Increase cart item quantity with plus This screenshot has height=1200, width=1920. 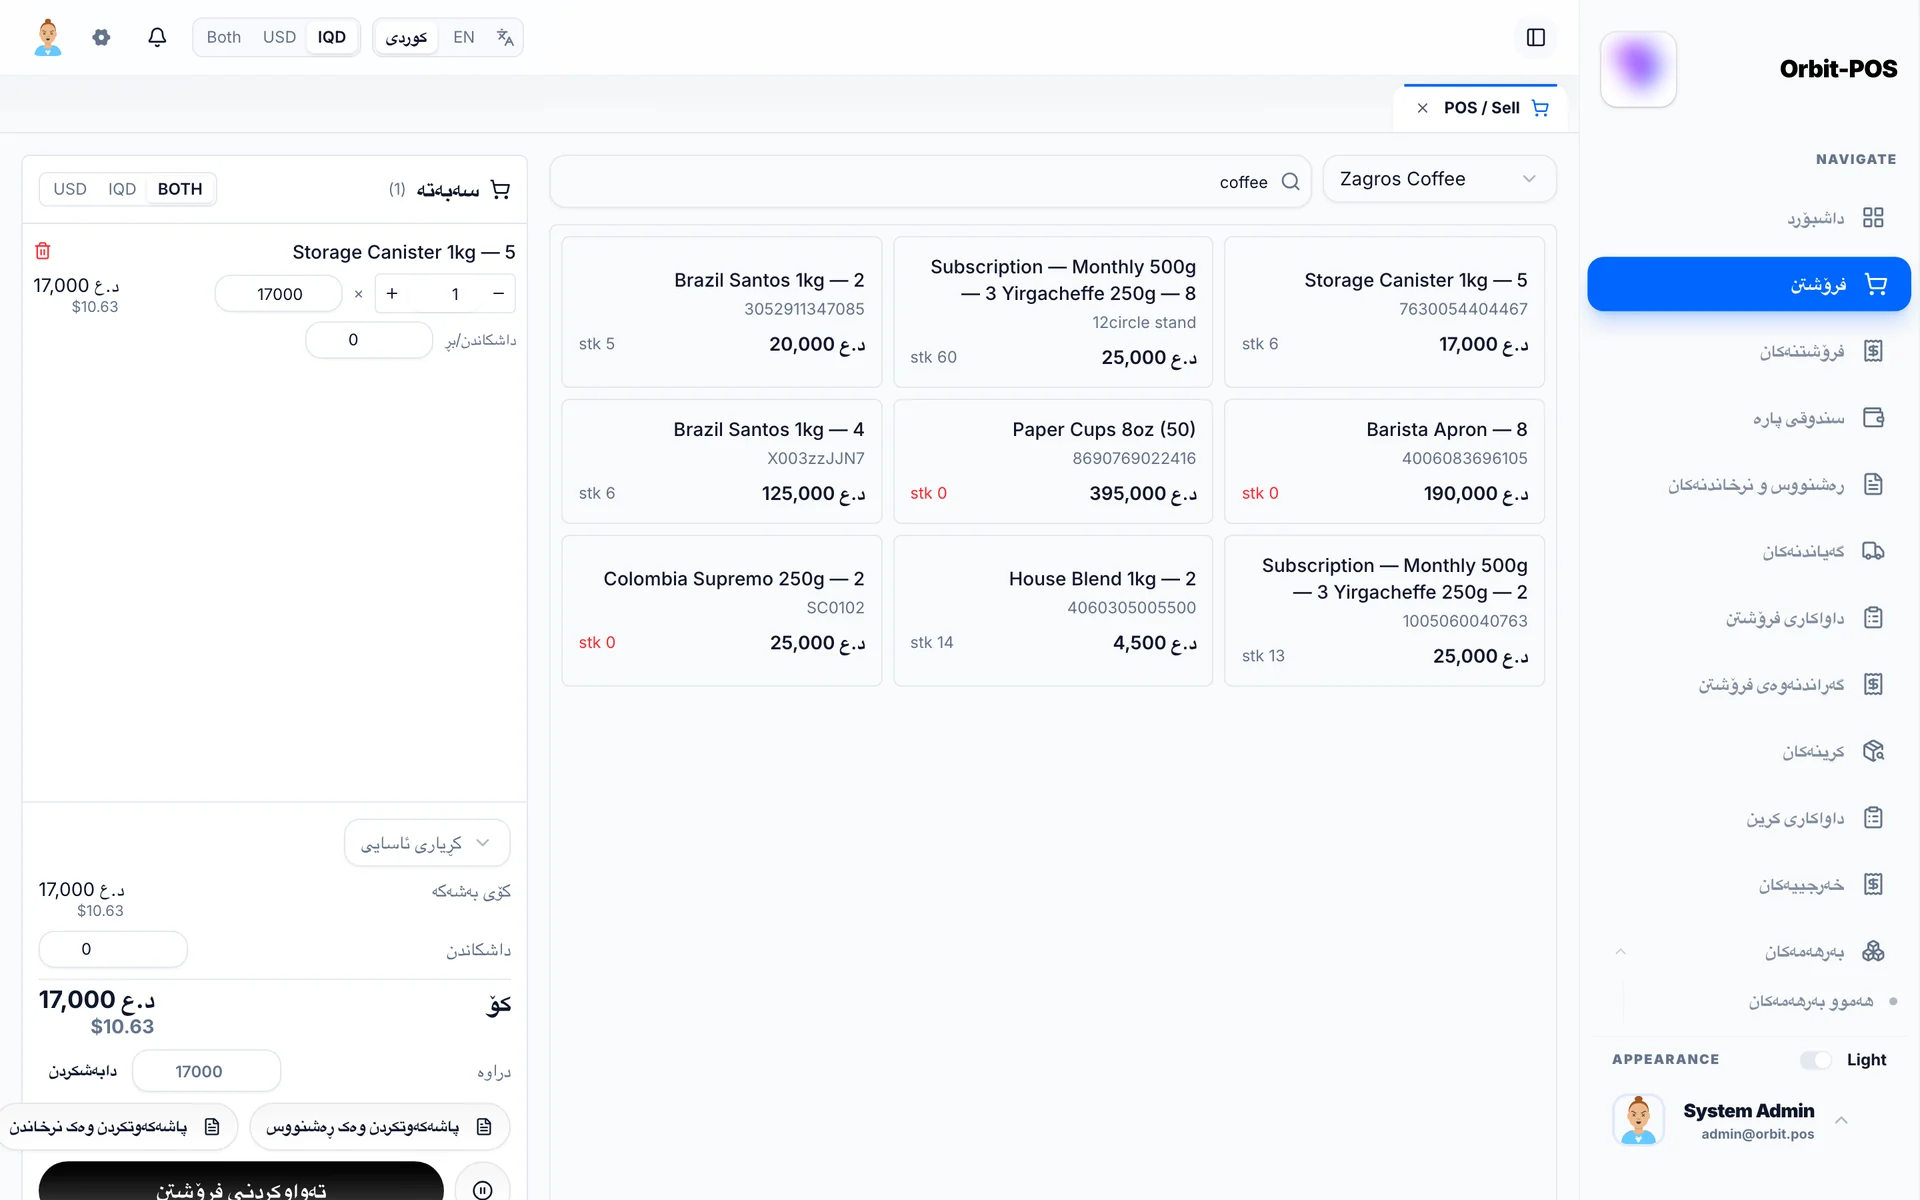[x=392, y=294]
